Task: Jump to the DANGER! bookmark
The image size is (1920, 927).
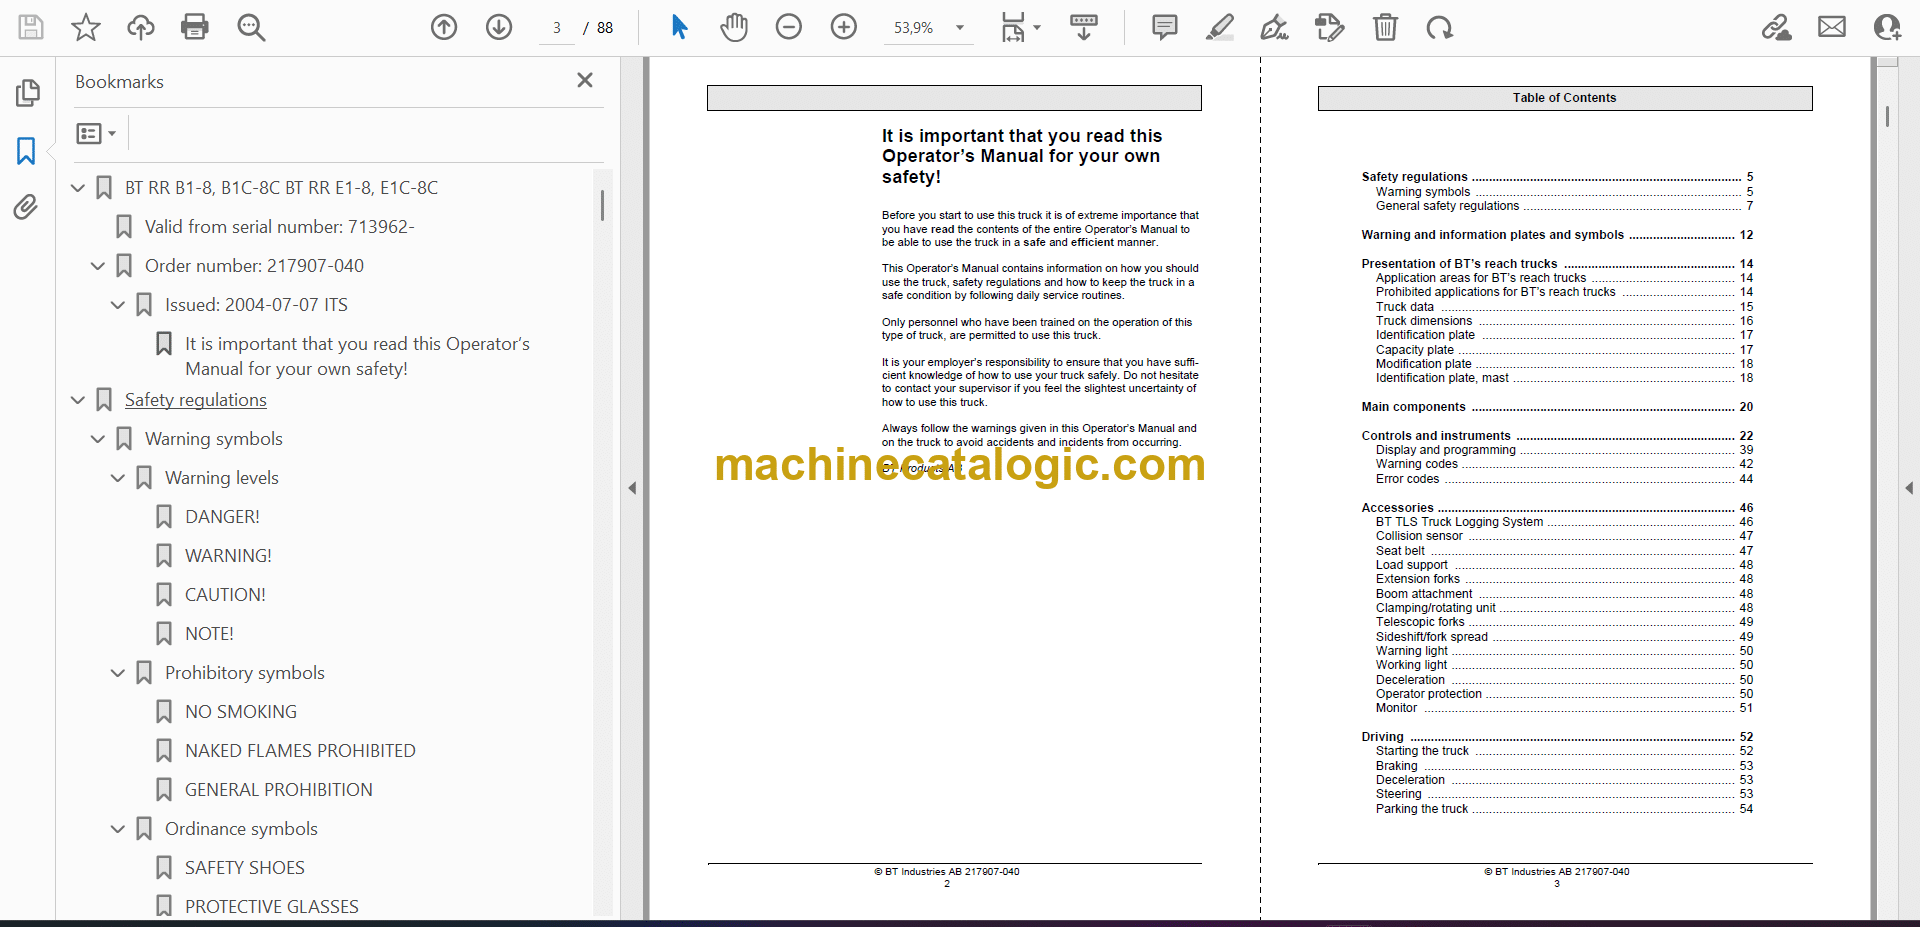Action: pyautogui.click(x=226, y=516)
